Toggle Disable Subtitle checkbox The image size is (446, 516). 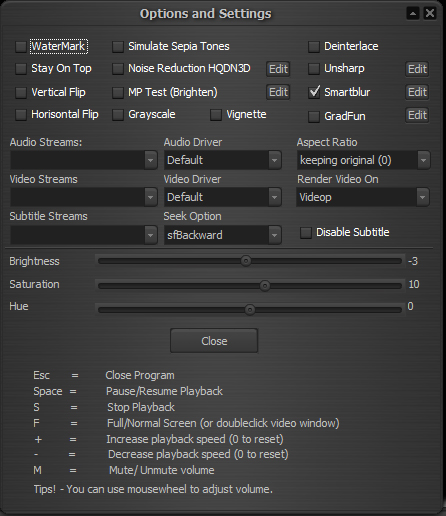[x=306, y=232]
